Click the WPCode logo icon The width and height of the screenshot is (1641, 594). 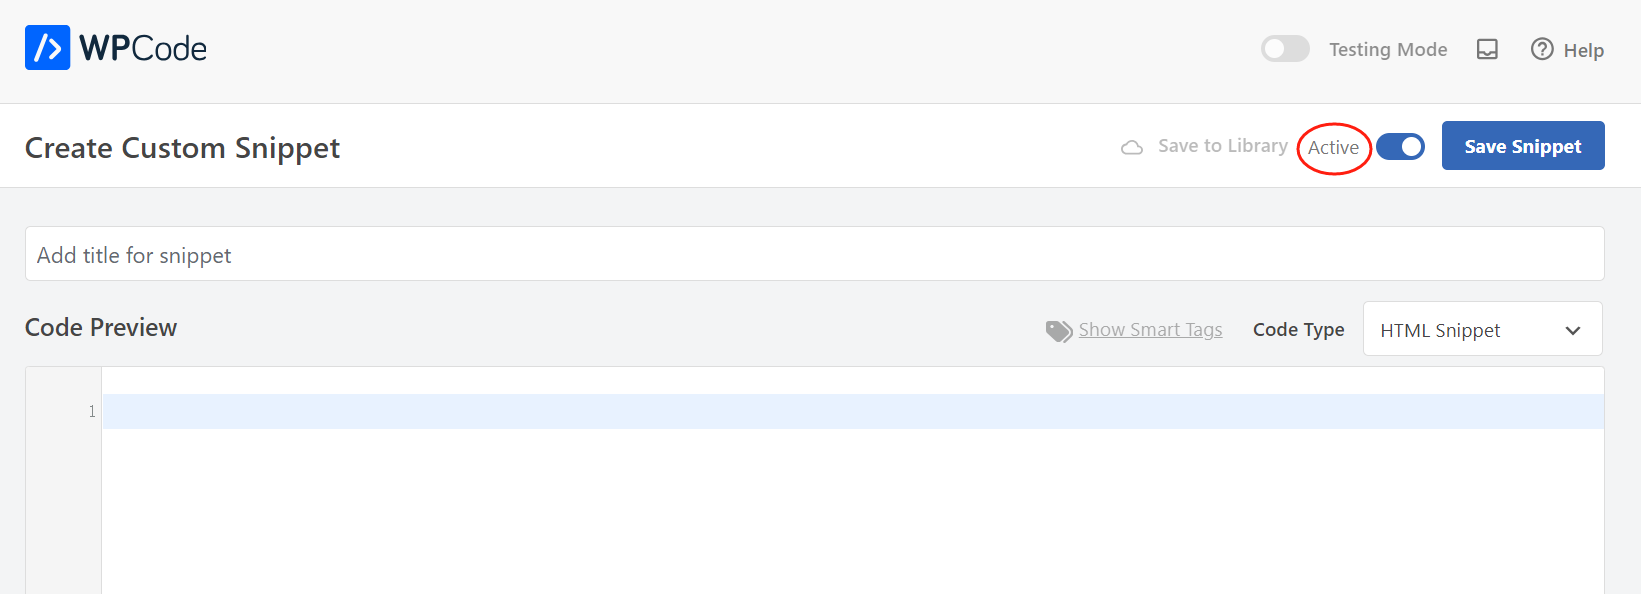(47, 48)
